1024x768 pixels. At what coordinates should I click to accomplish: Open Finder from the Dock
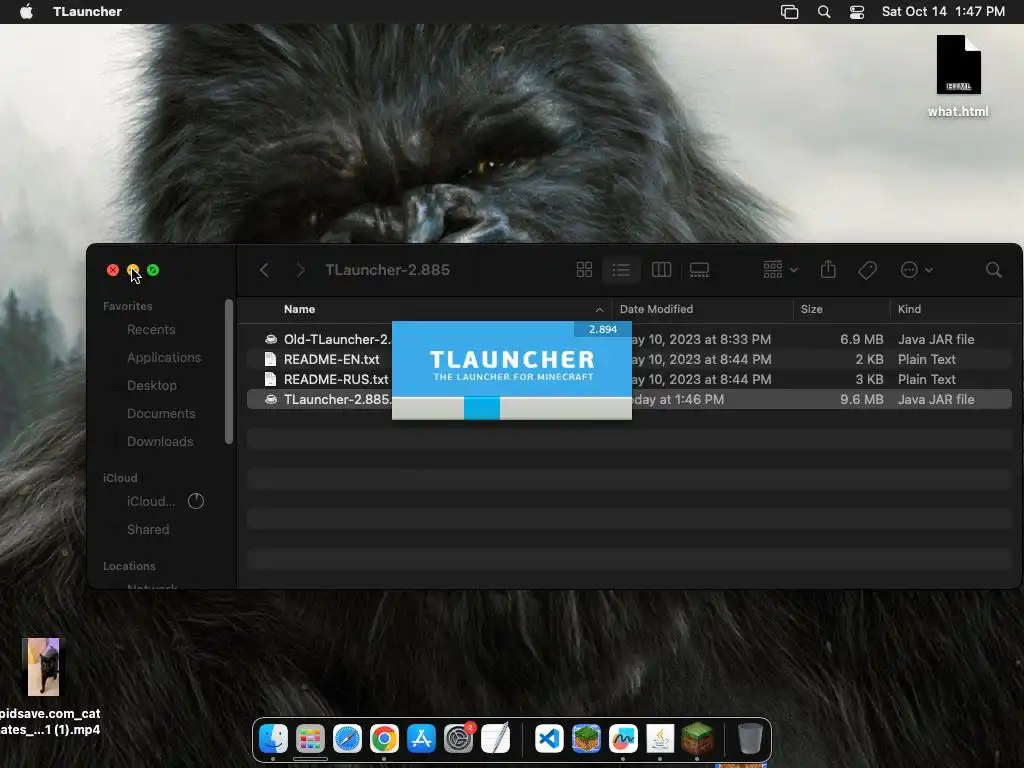click(x=273, y=739)
